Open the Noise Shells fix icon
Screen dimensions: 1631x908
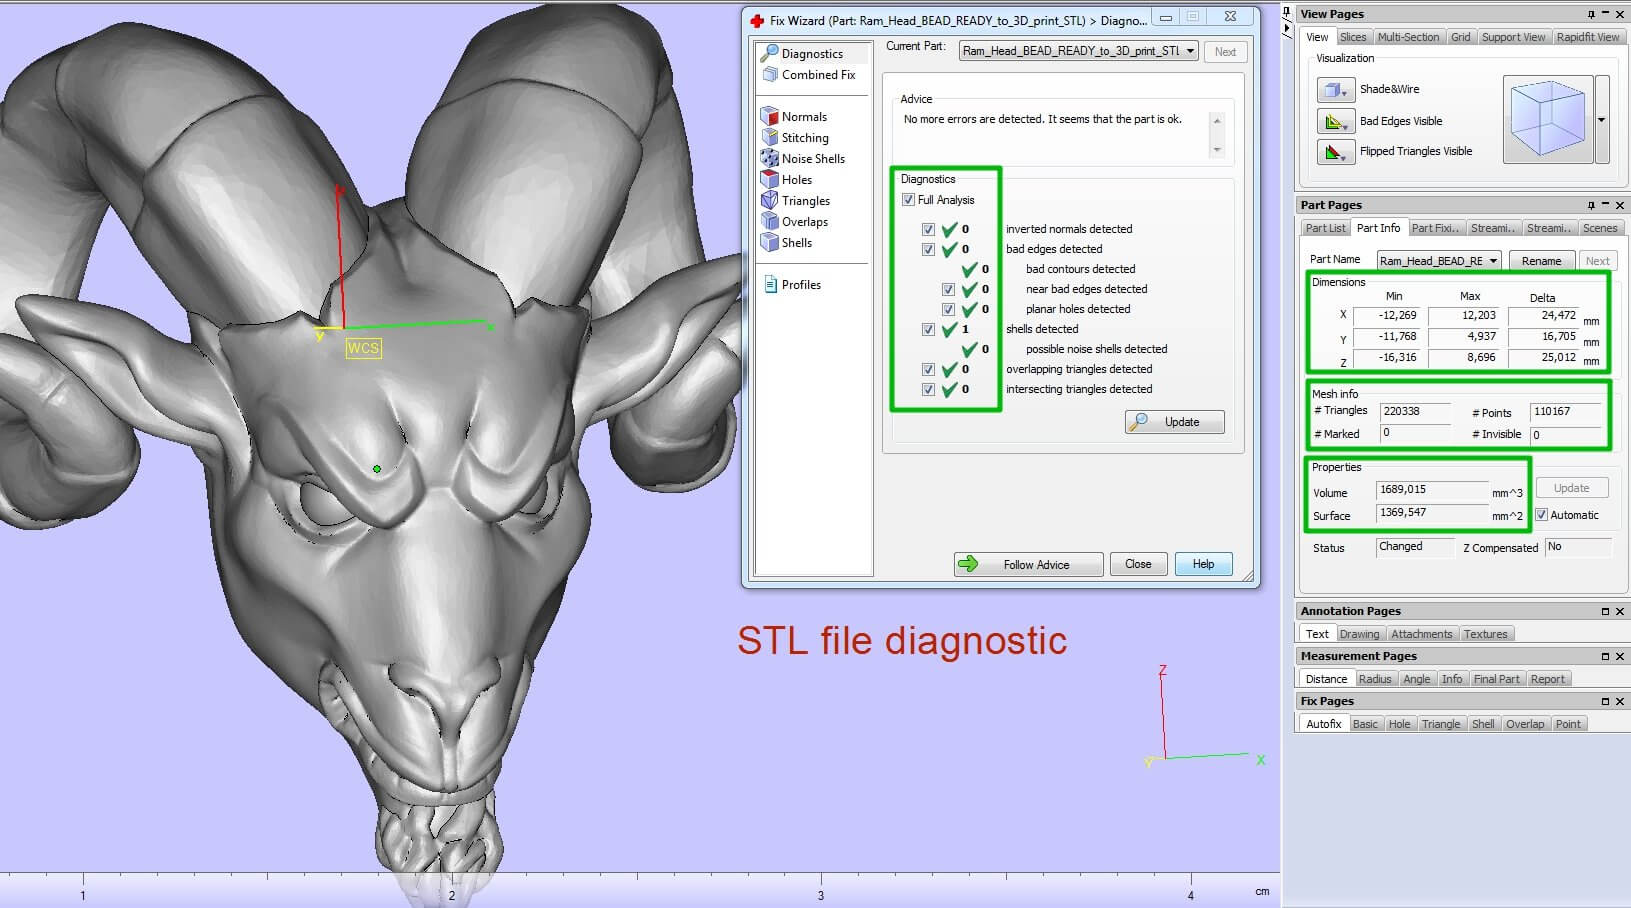[769, 158]
